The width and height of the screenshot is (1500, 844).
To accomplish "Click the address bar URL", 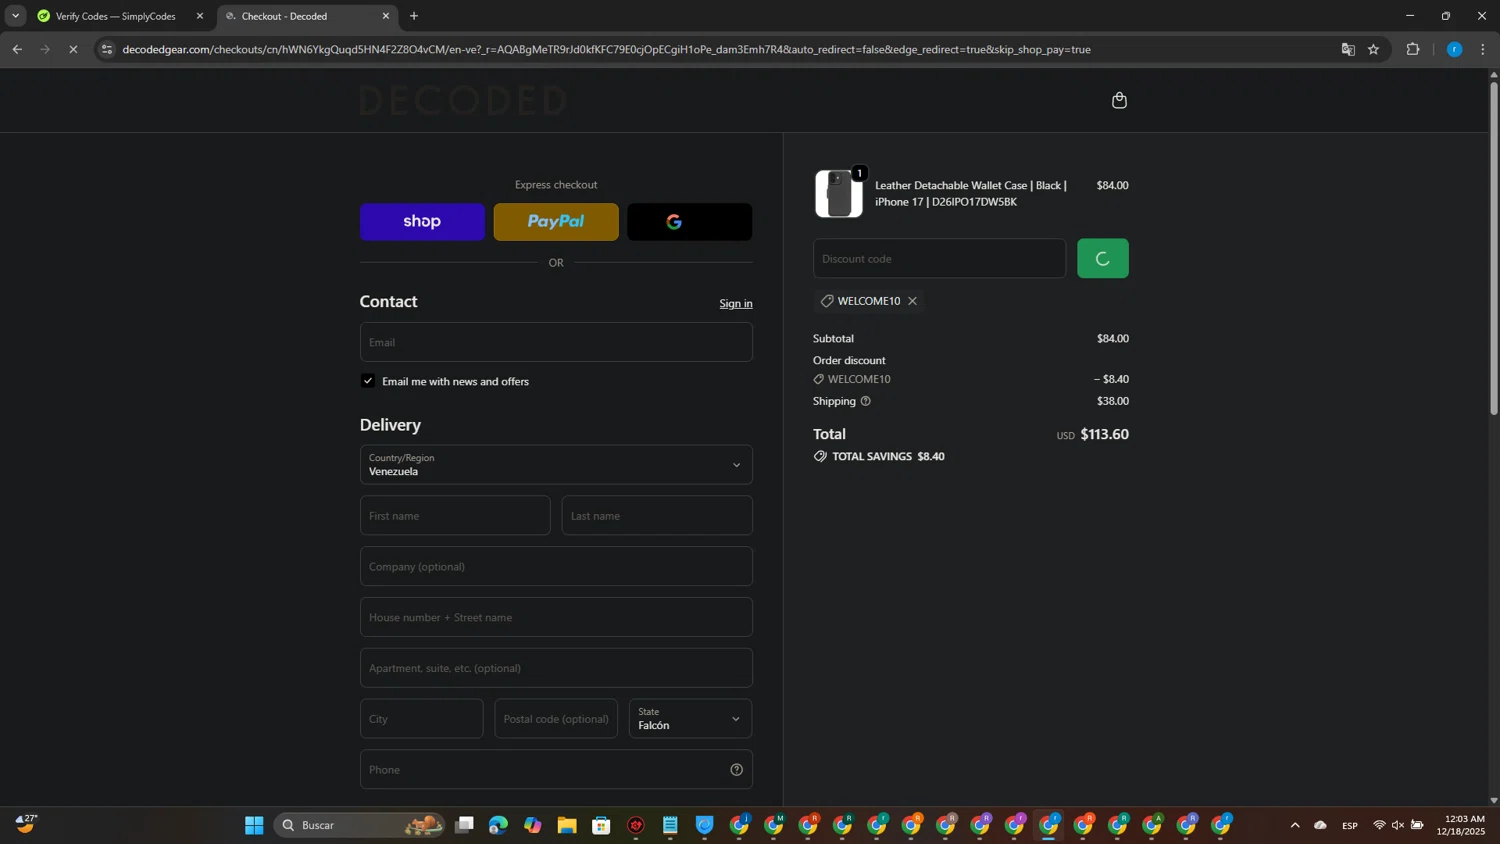I will 606,49.
